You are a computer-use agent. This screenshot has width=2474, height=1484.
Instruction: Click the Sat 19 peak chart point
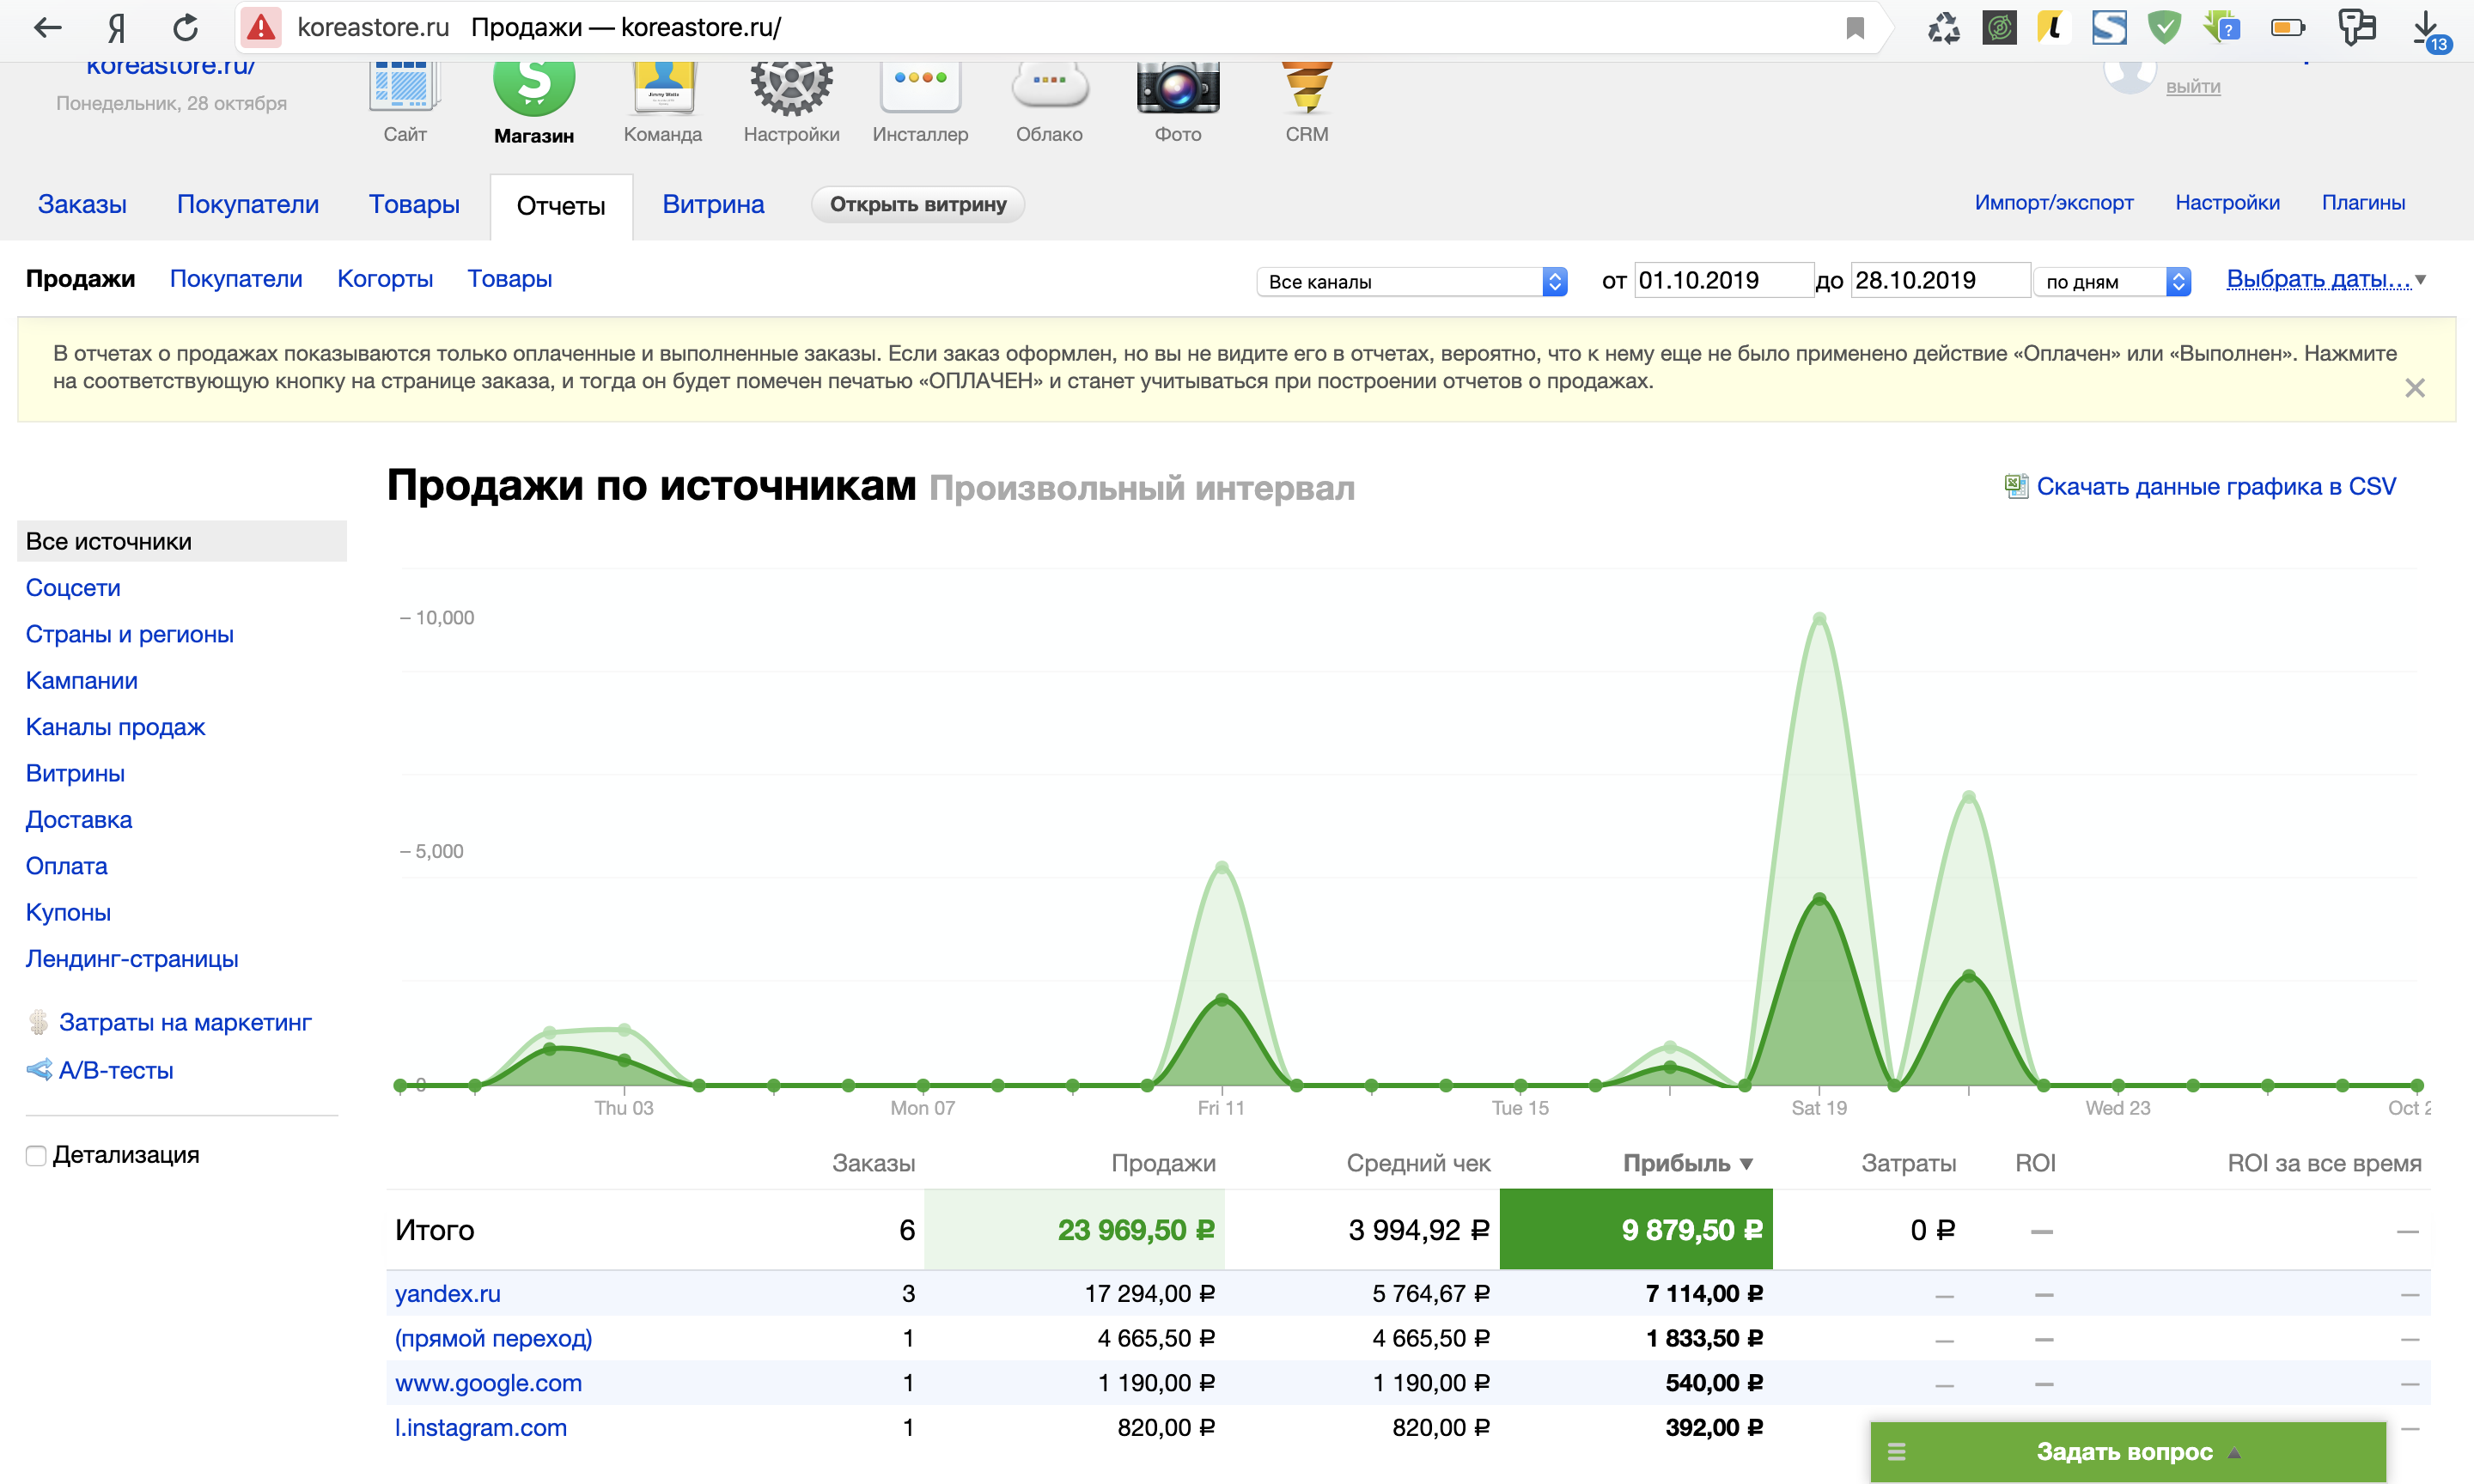1819,619
